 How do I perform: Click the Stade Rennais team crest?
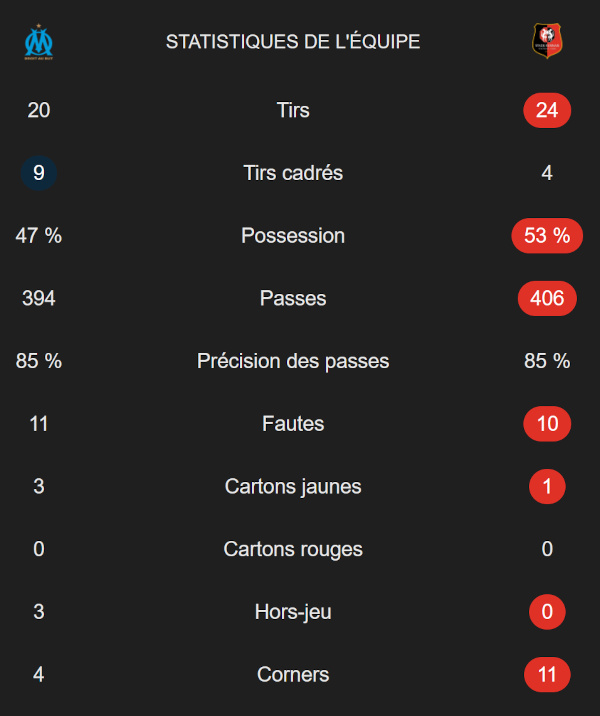click(x=547, y=41)
